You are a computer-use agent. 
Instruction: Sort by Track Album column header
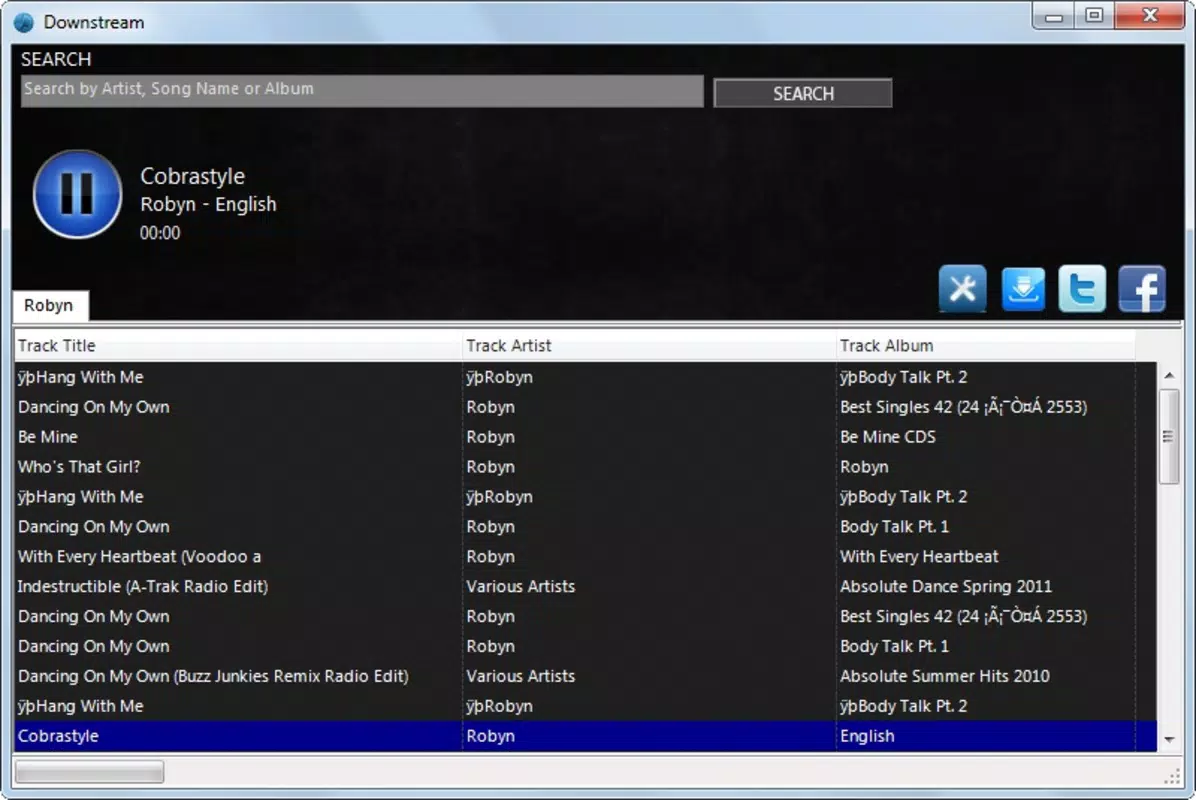985,345
